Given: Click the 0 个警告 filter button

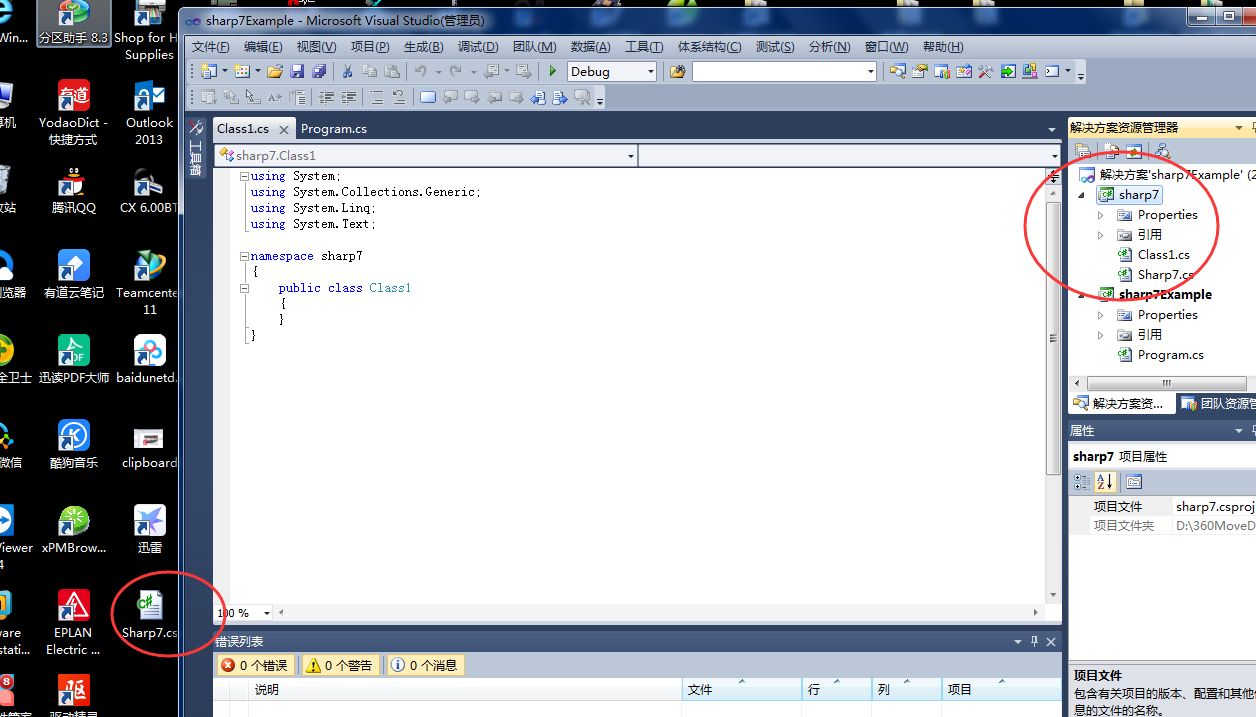Looking at the screenshot, I should click(340, 664).
